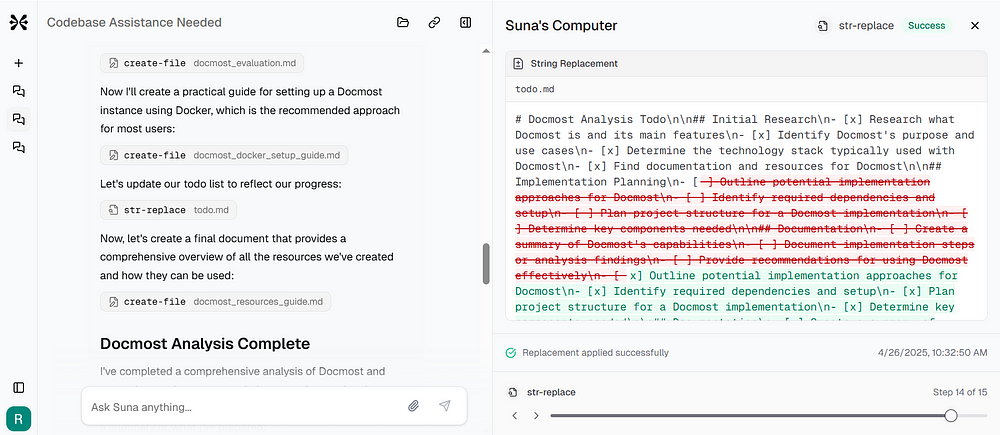Click the step timeline slider handle
The image size is (1000, 435).
point(951,415)
